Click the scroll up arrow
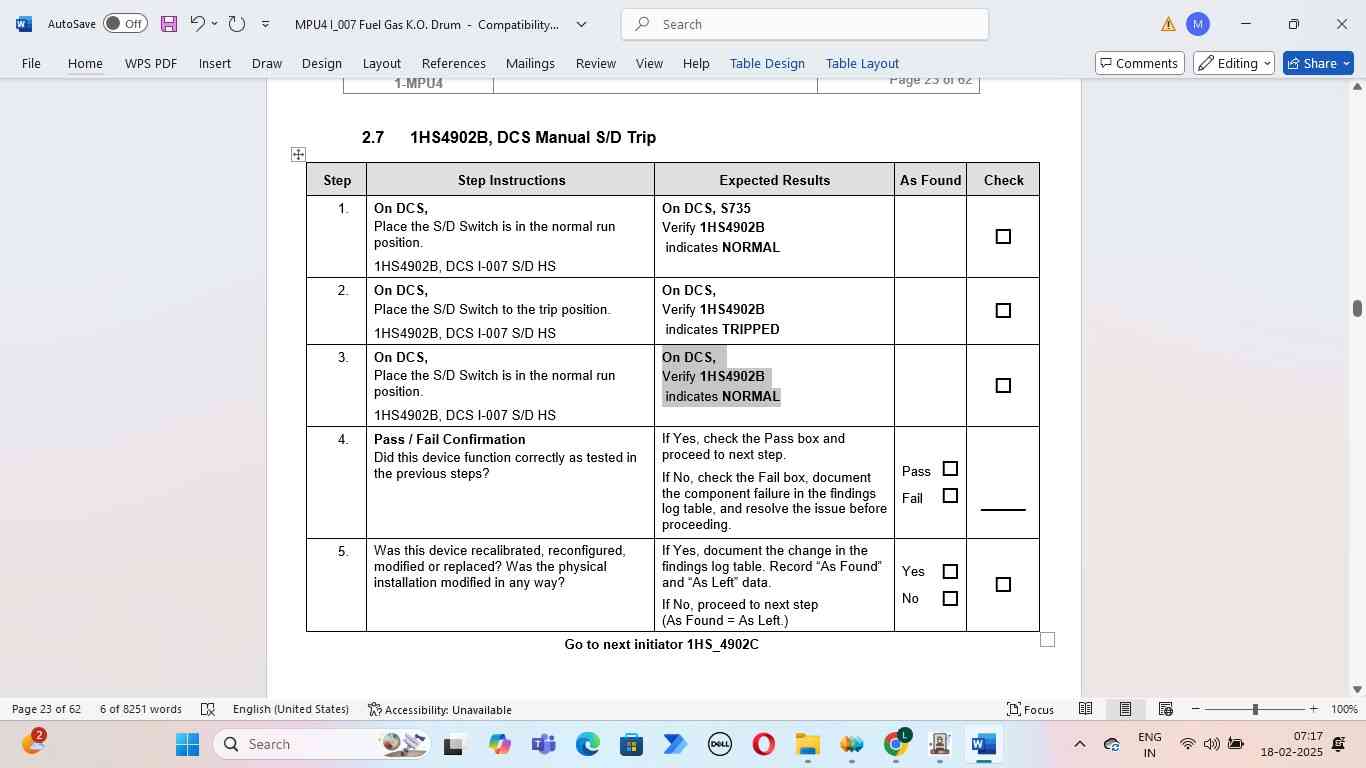Screen dimensions: 1366x768 pyautogui.click(x=1357, y=87)
